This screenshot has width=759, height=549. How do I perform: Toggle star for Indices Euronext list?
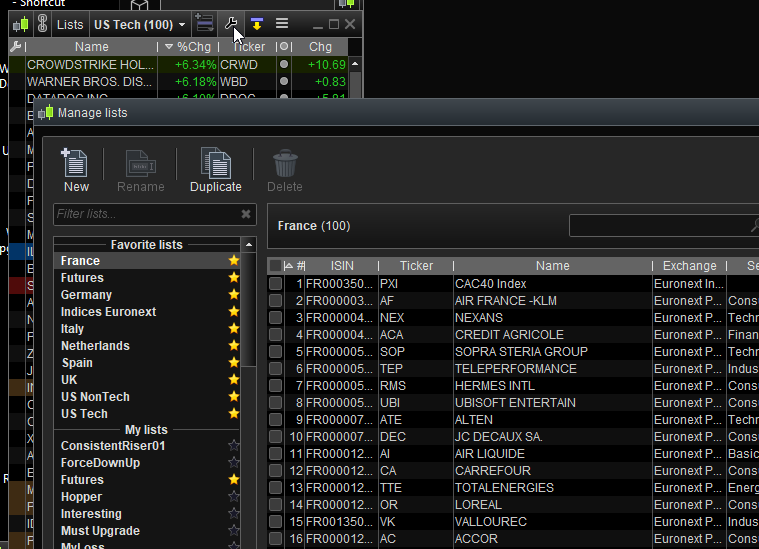coord(234,311)
